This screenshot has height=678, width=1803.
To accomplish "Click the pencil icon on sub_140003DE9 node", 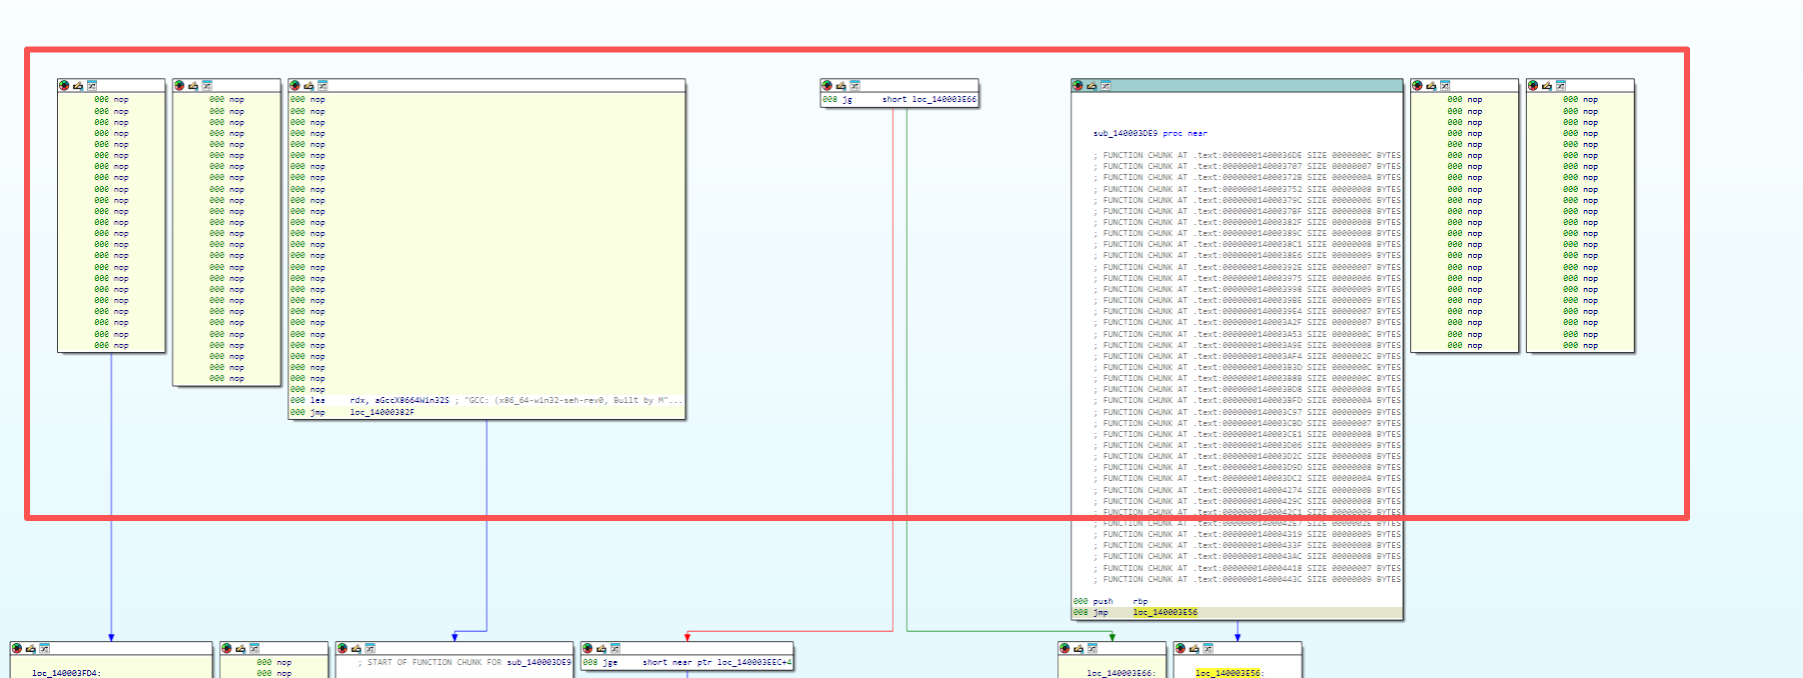I will click(1092, 86).
